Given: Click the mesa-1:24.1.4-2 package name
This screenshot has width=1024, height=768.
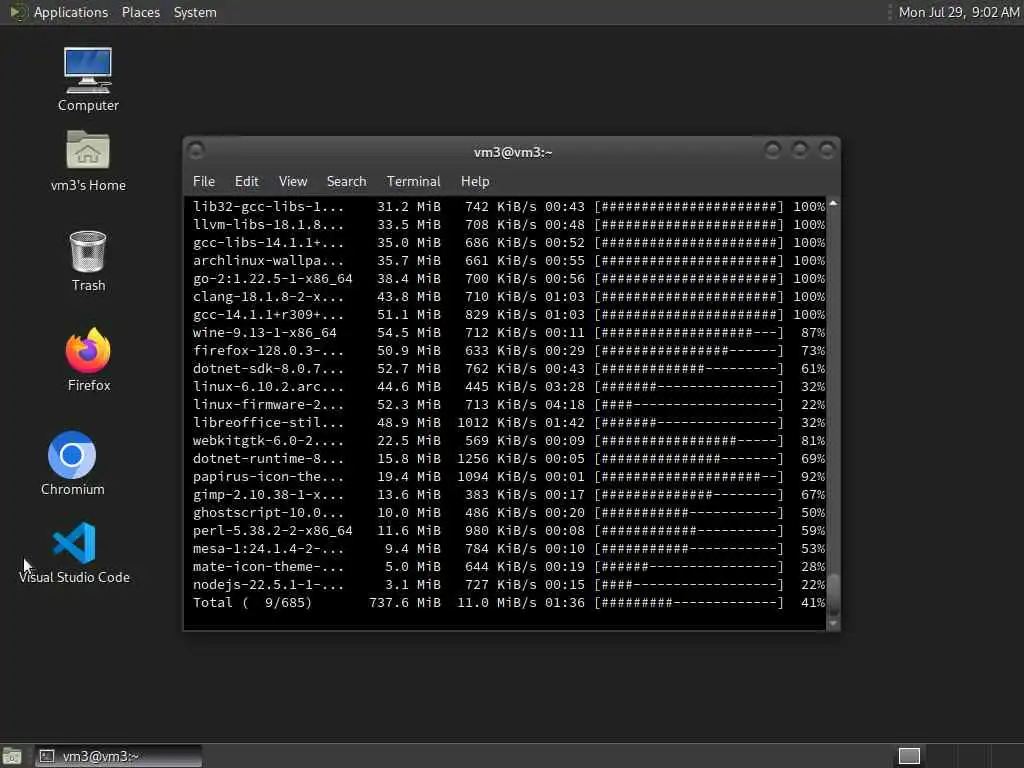Looking at the screenshot, I should (x=268, y=549).
